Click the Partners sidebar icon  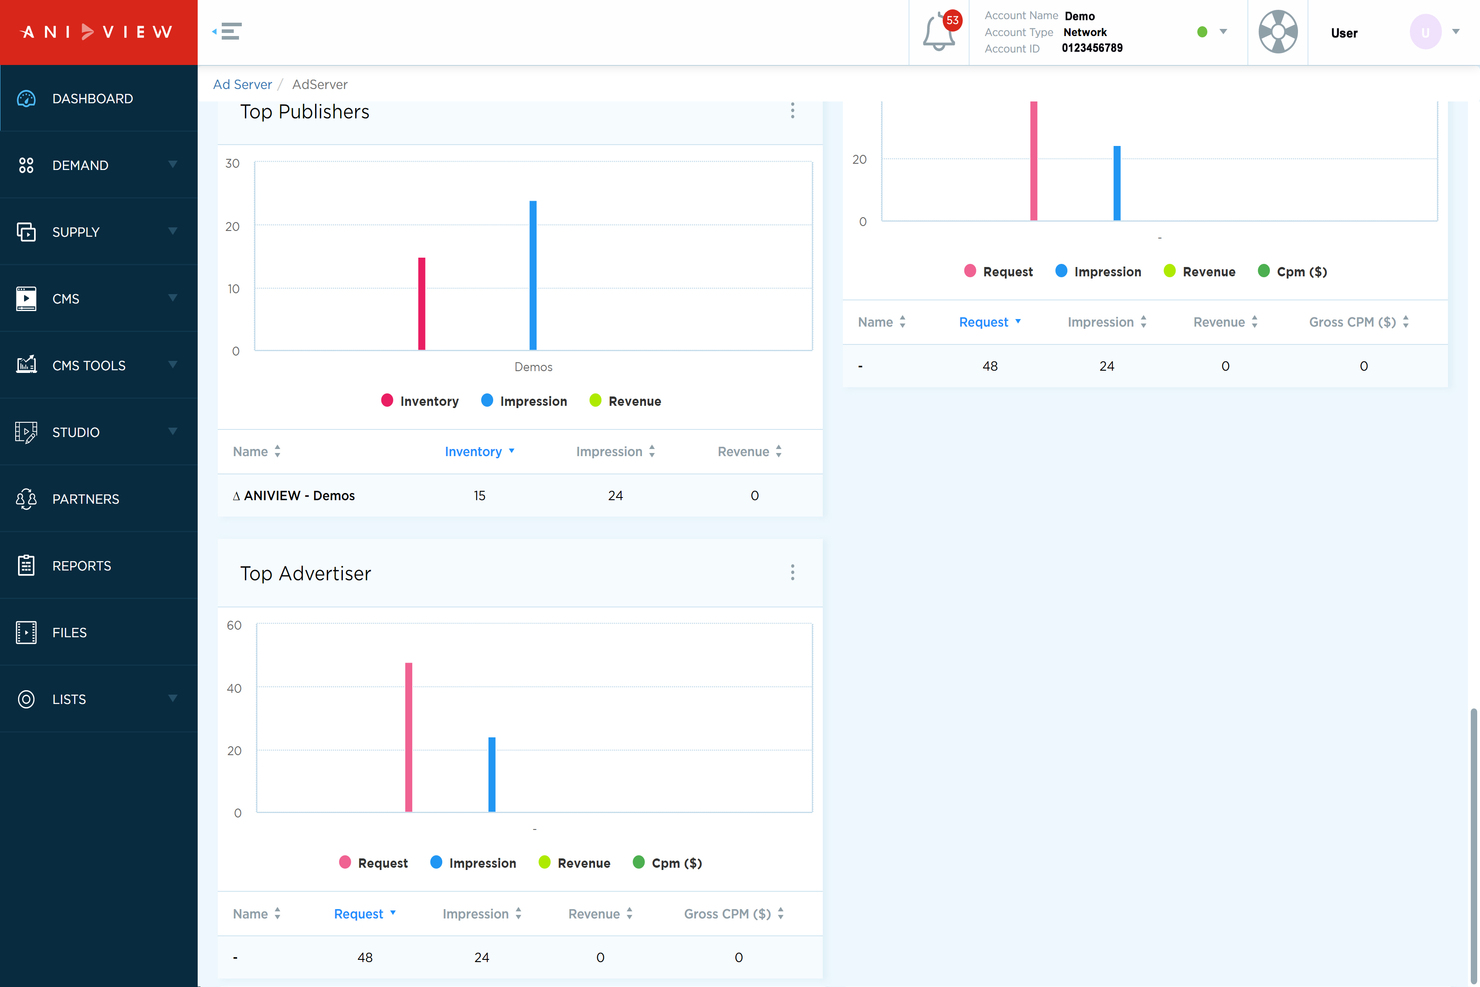[x=26, y=498]
